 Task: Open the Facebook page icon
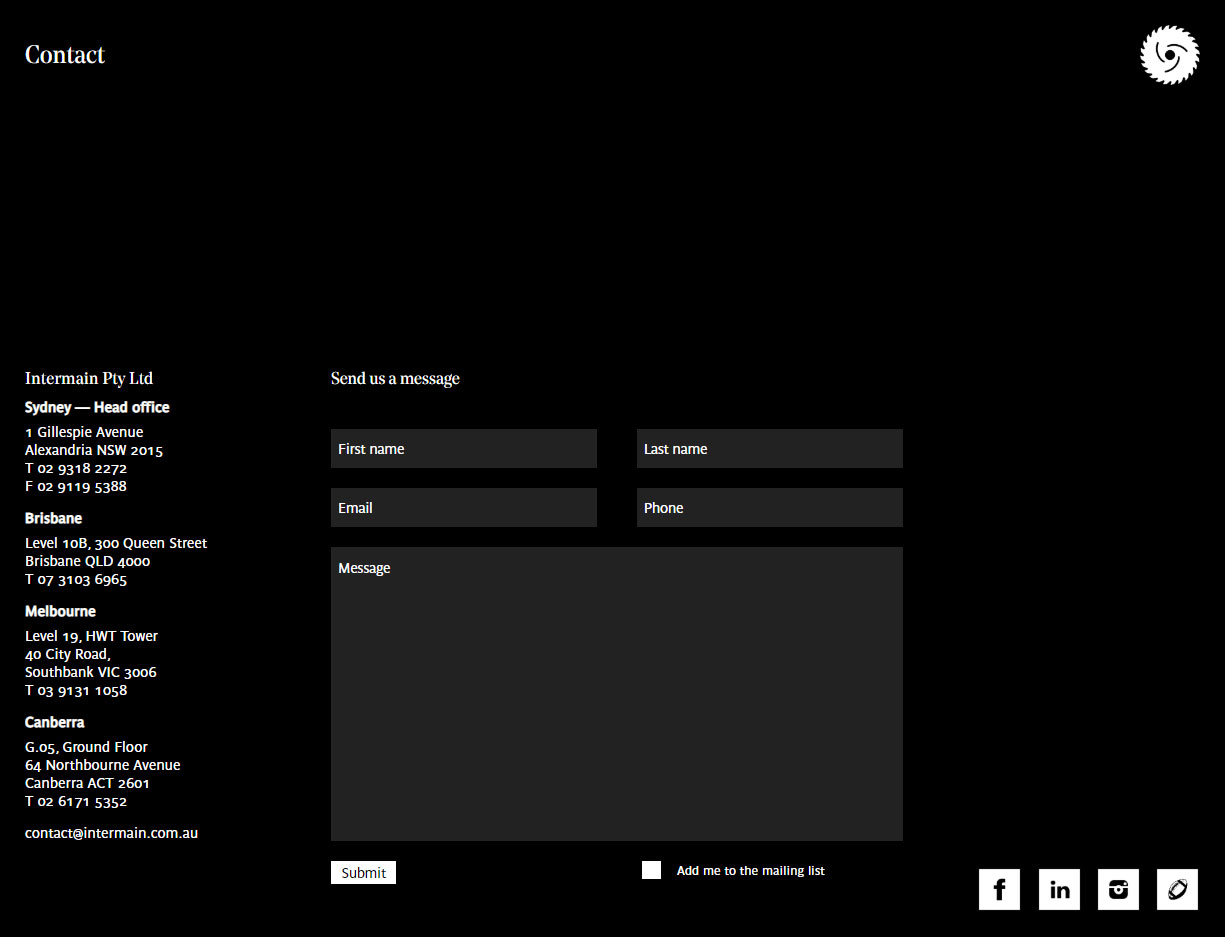pos(999,889)
